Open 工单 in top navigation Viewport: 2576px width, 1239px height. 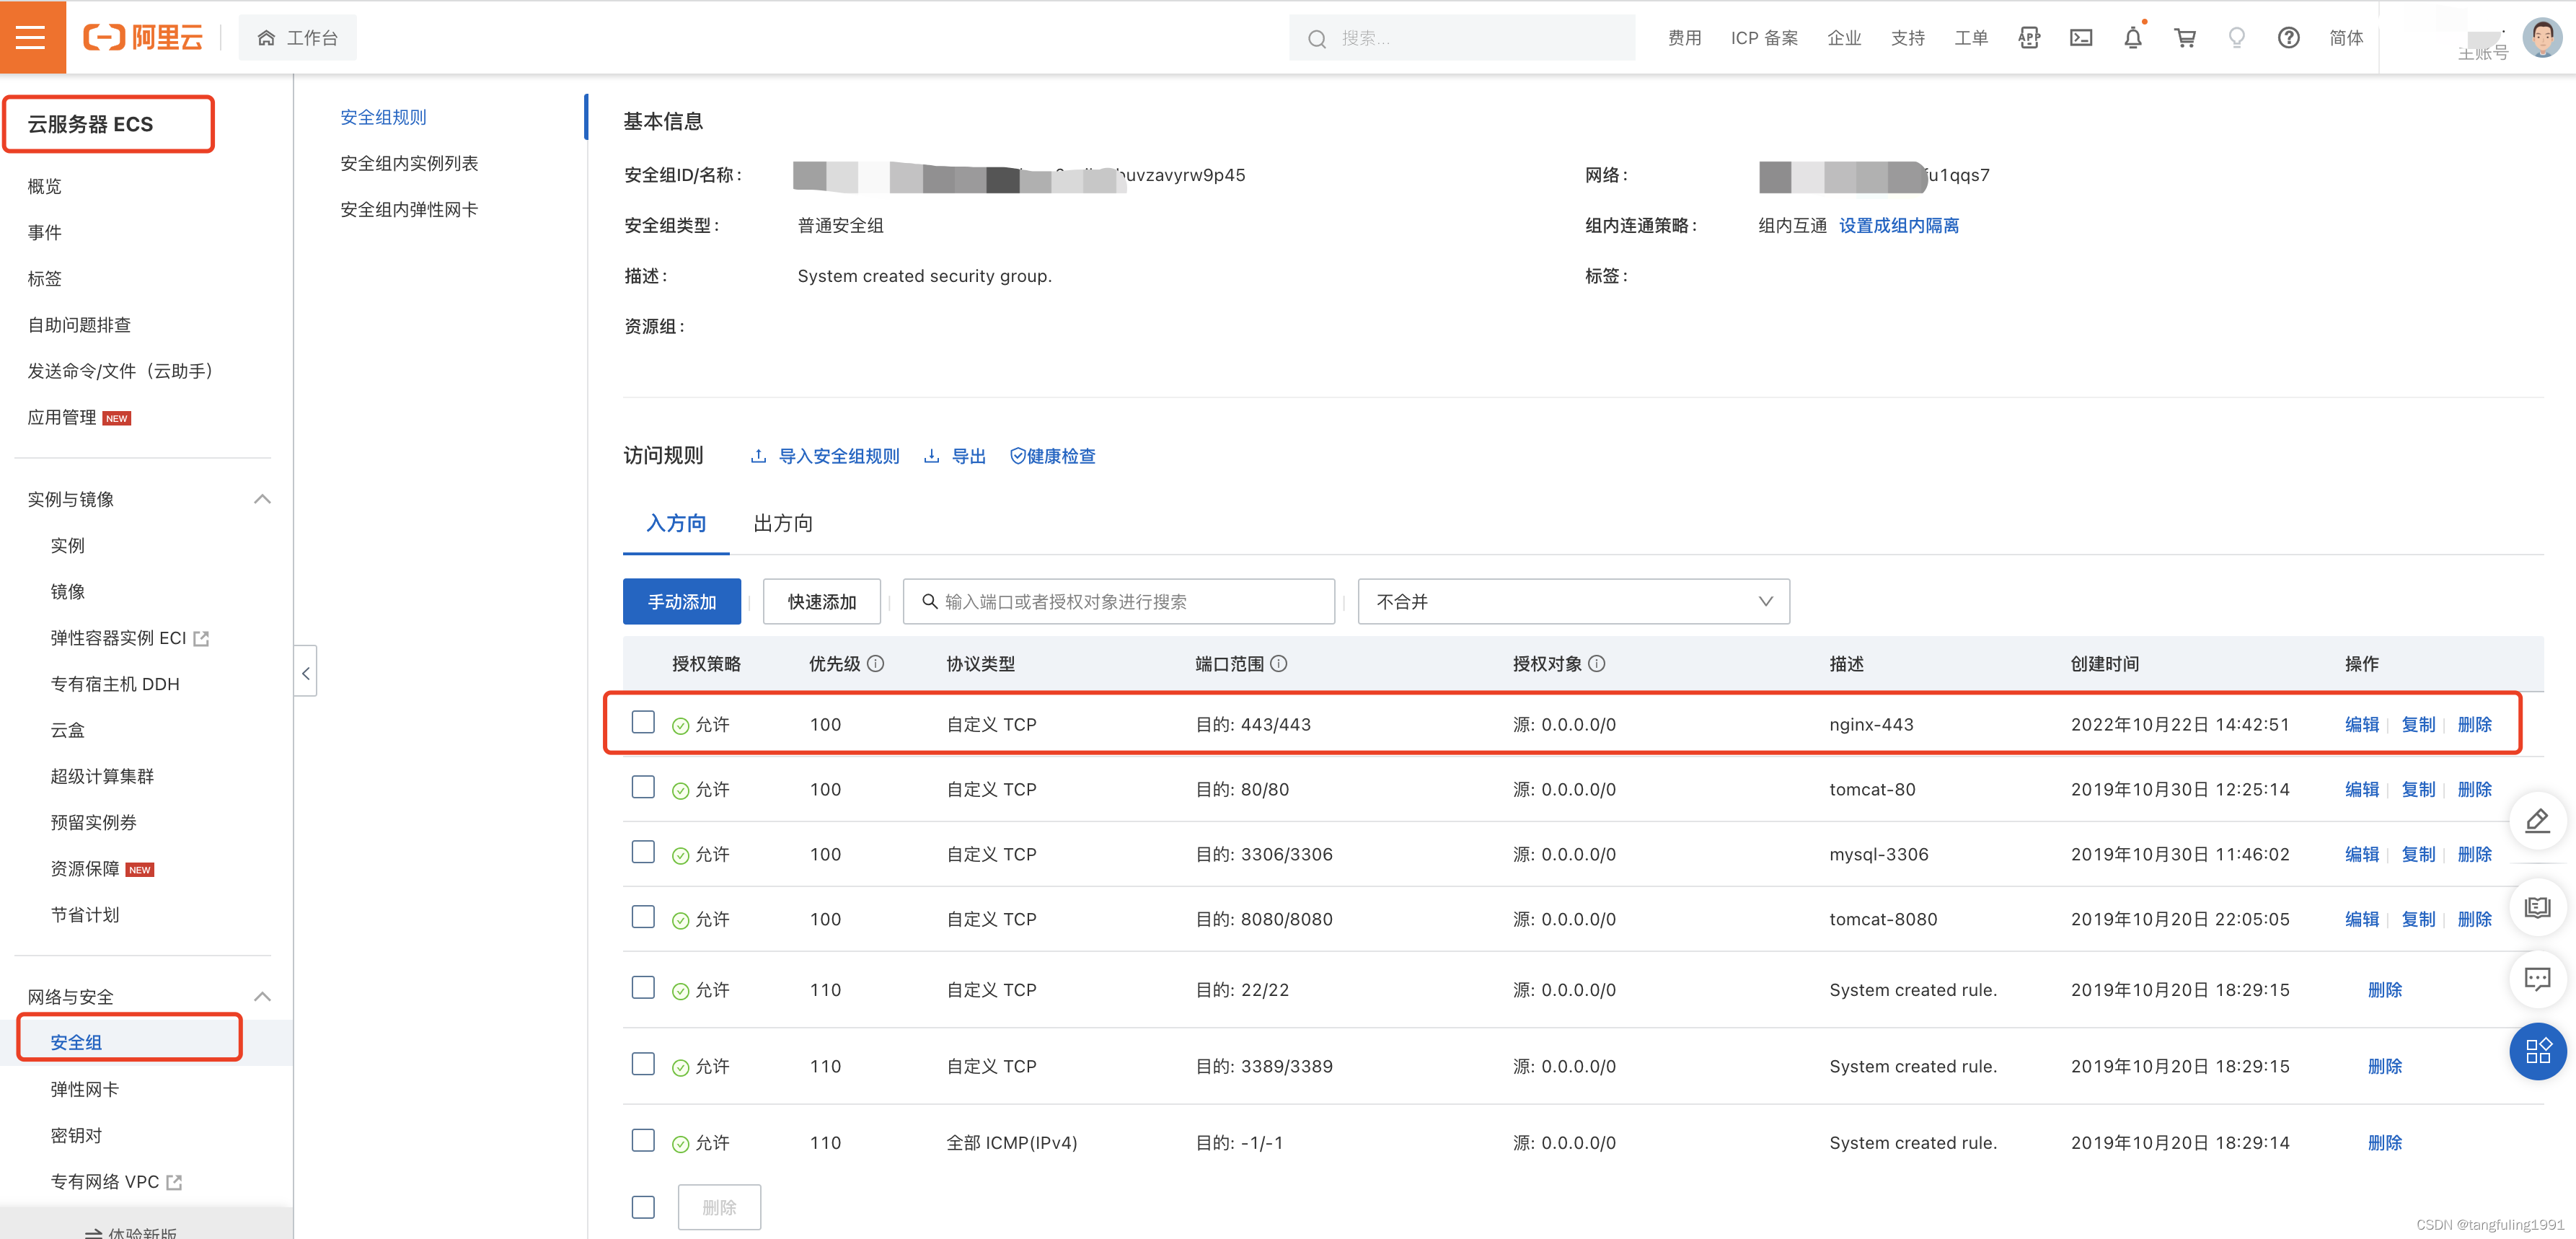tap(1971, 38)
